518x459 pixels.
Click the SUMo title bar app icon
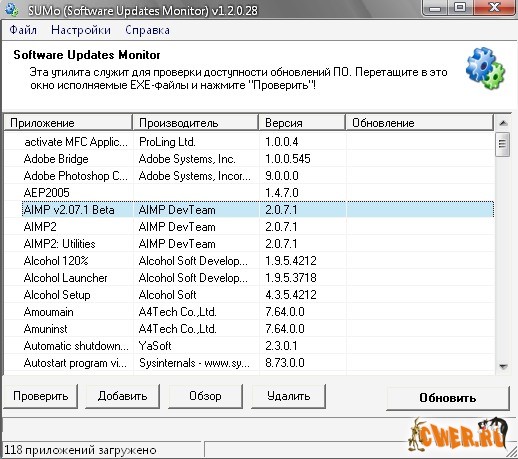pos(12,9)
